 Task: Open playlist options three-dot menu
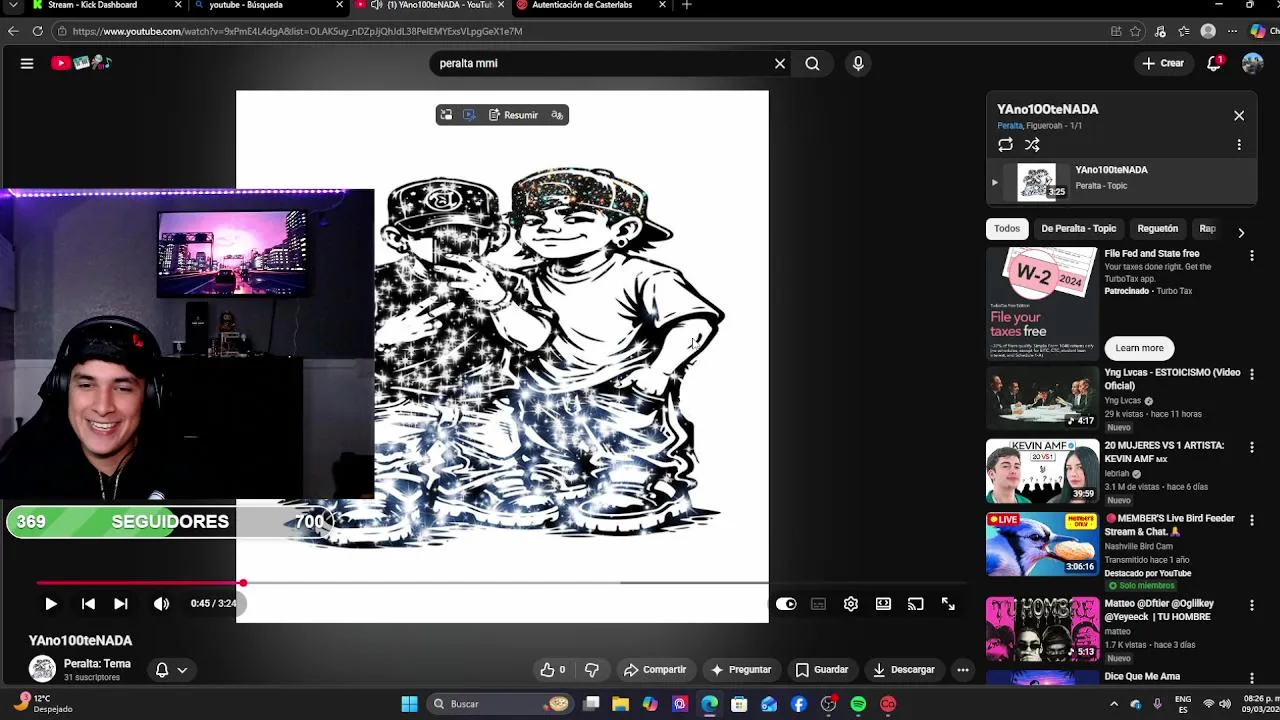[x=1239, y=145]
